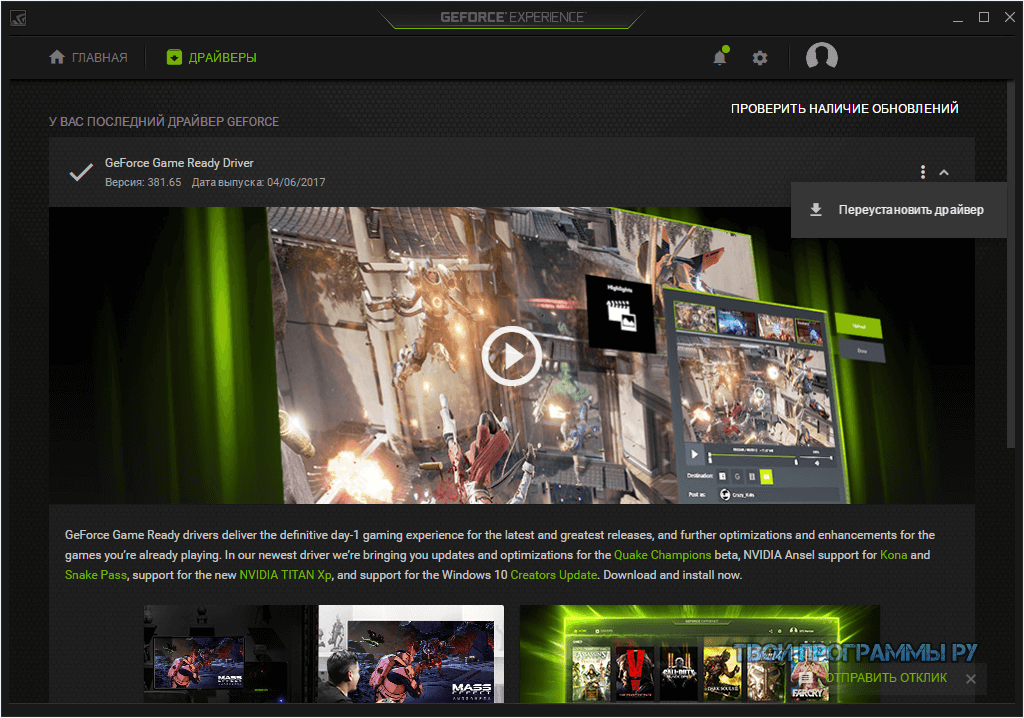Click the home house icon
Screen dimensions: 1024x718
[57, 57]
